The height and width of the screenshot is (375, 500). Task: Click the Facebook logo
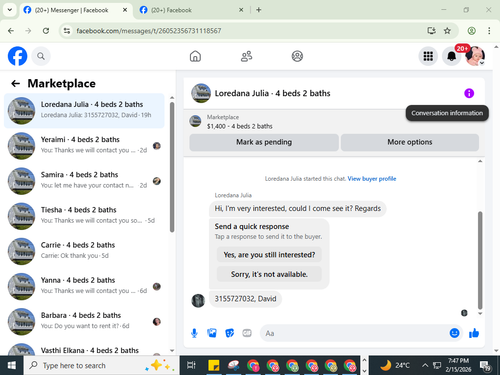pyautogui.click(x=17, y=56)
